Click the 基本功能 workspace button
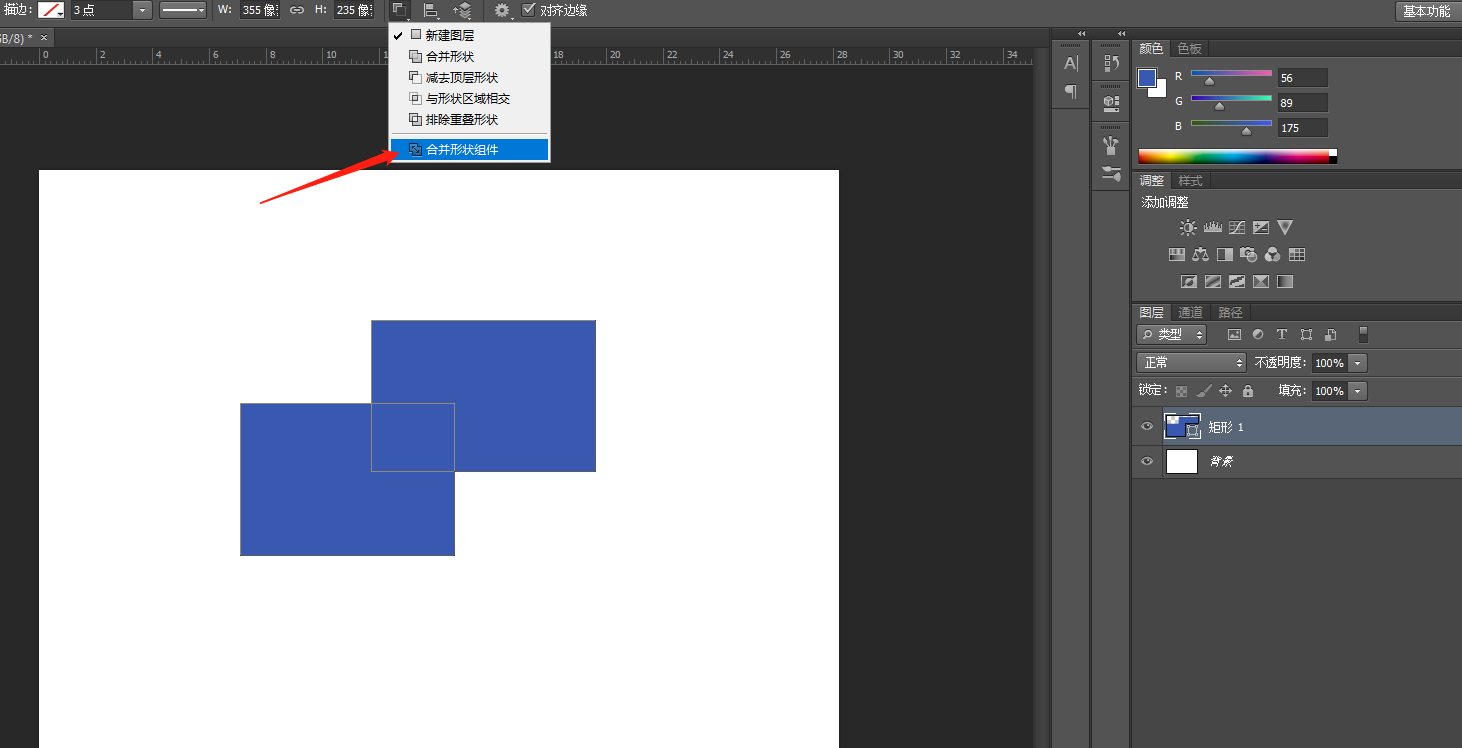 point(1426,11)
